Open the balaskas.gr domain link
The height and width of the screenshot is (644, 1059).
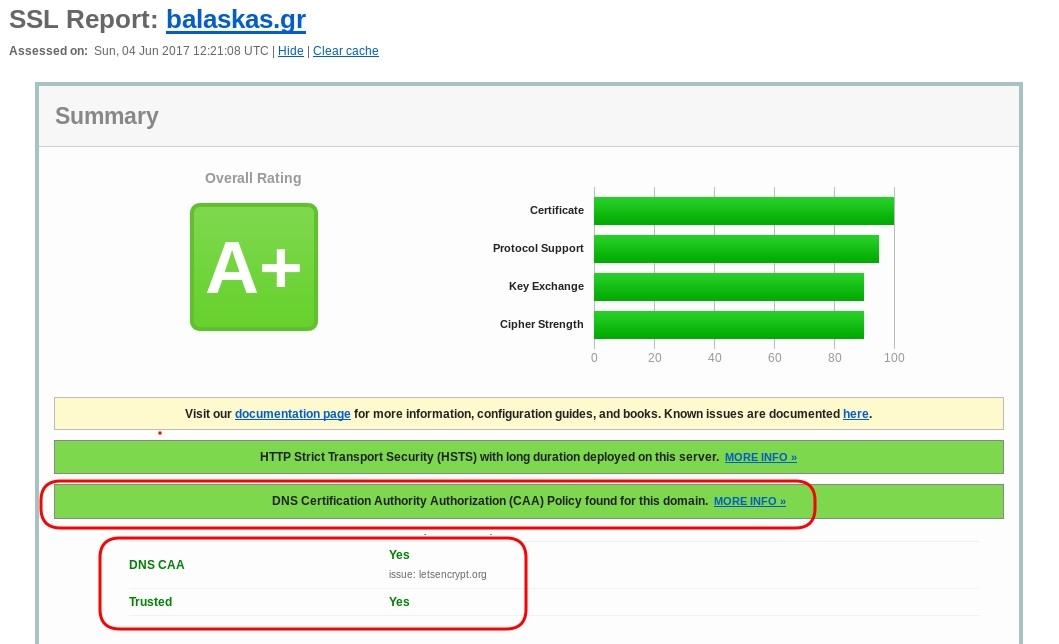(236, 19)
